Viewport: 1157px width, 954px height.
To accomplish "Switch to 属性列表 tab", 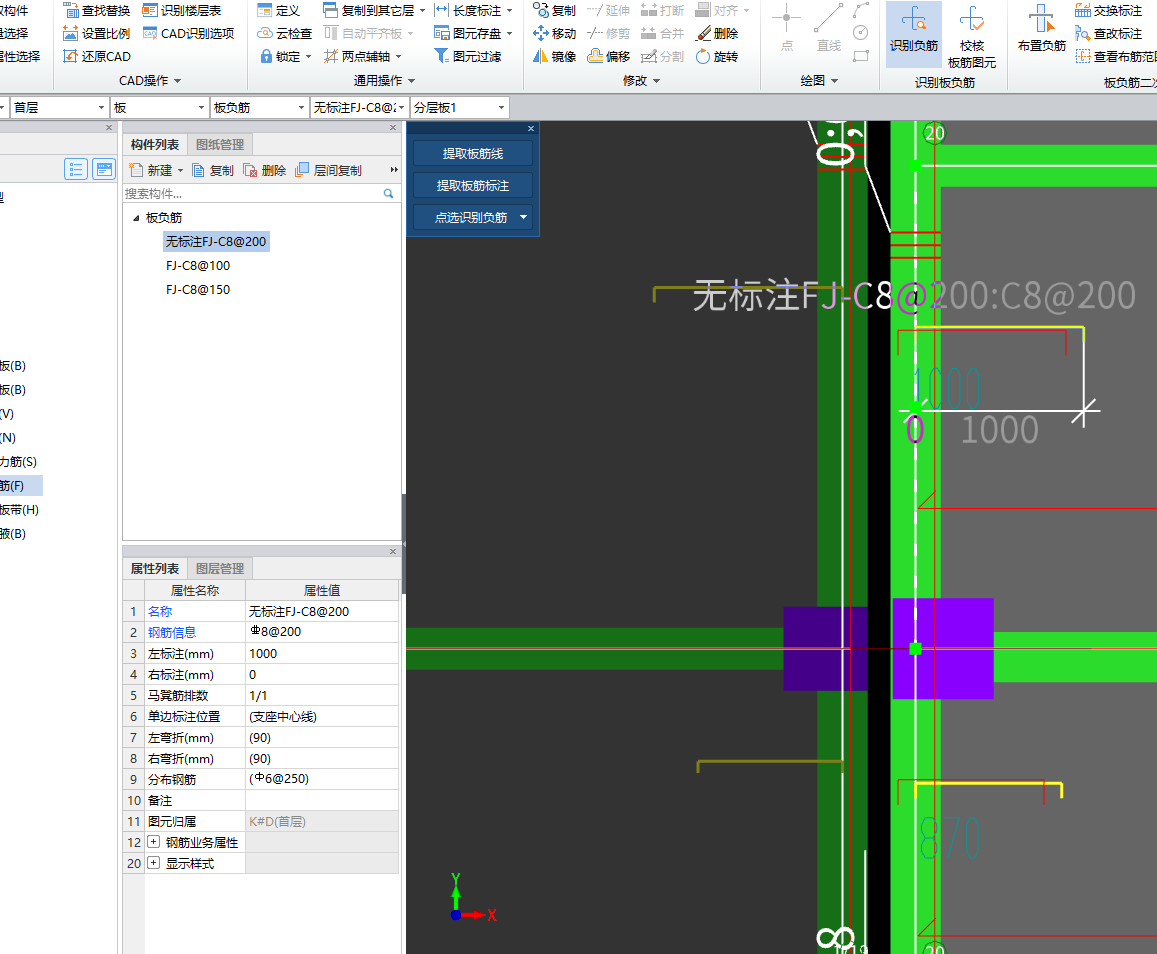I will pos(155,569).
